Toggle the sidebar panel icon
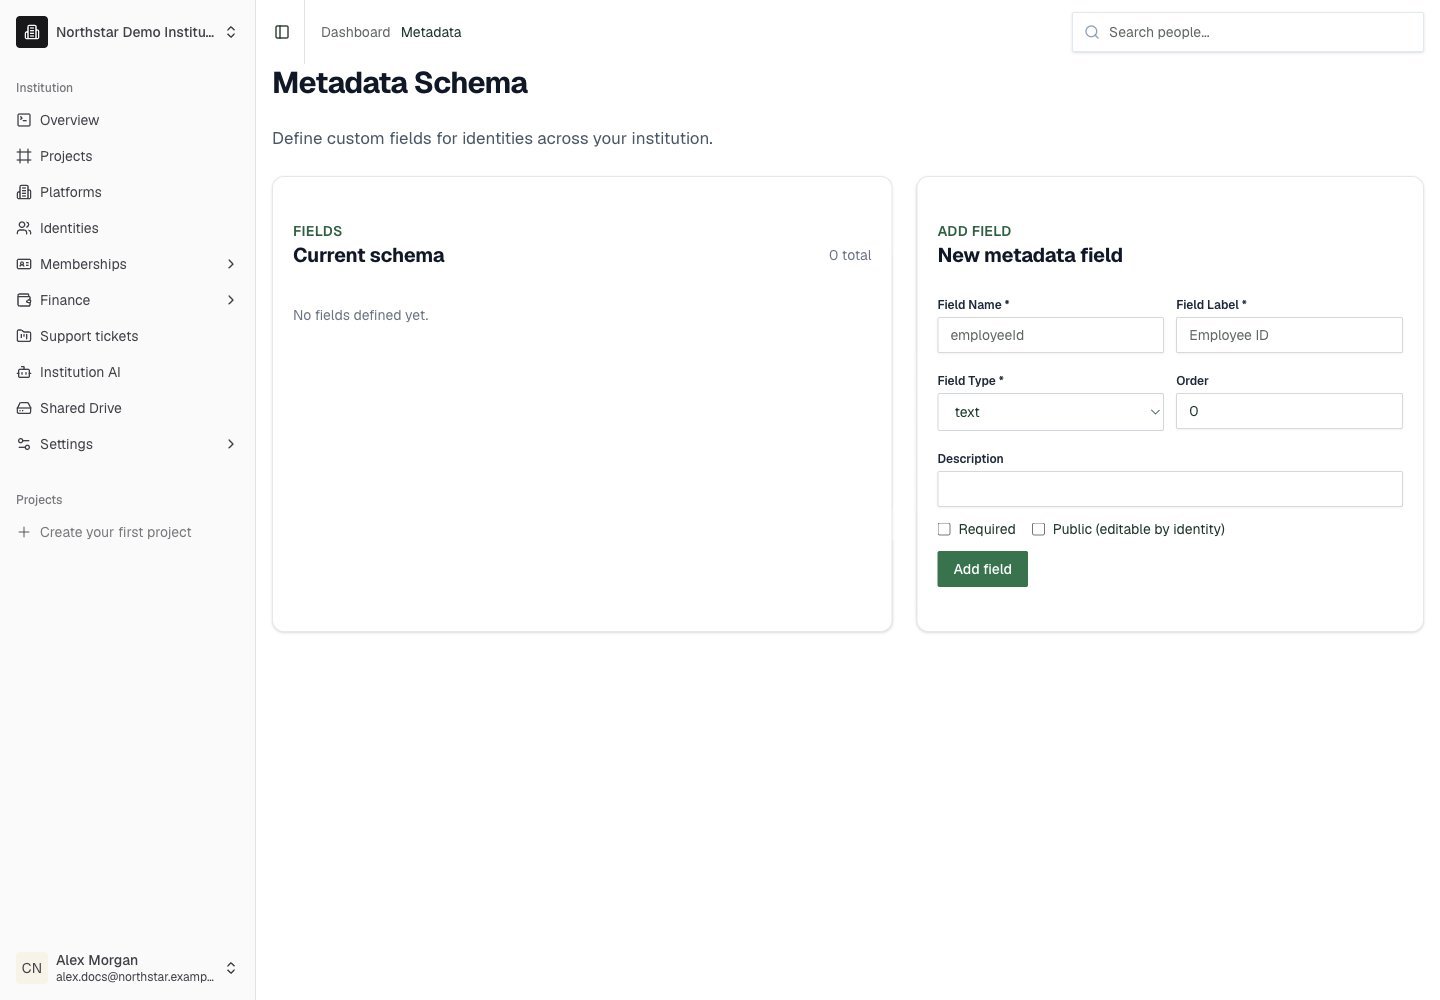 [x=282, y=32]
